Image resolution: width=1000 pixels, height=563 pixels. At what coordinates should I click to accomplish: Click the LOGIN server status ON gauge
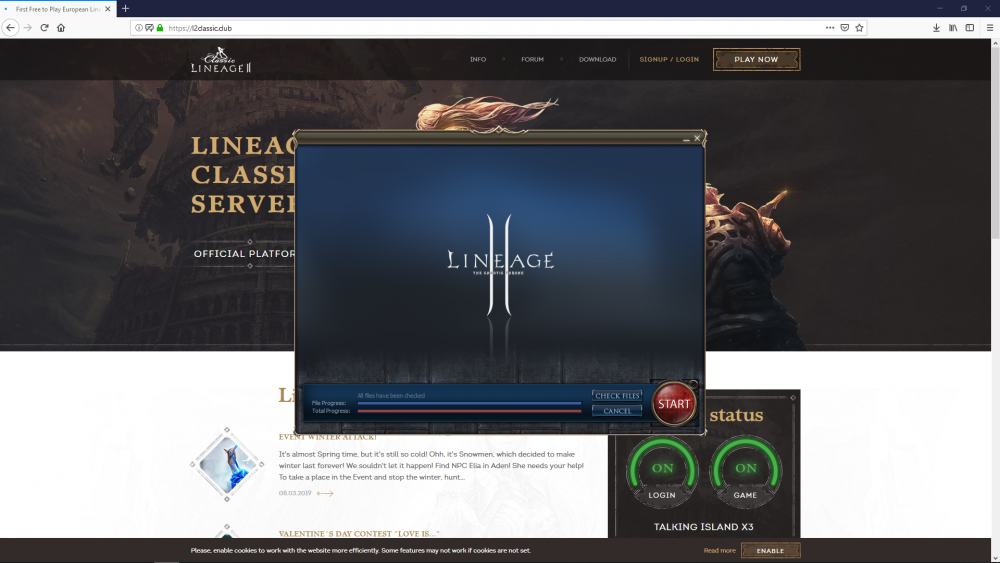click(661, 472)
